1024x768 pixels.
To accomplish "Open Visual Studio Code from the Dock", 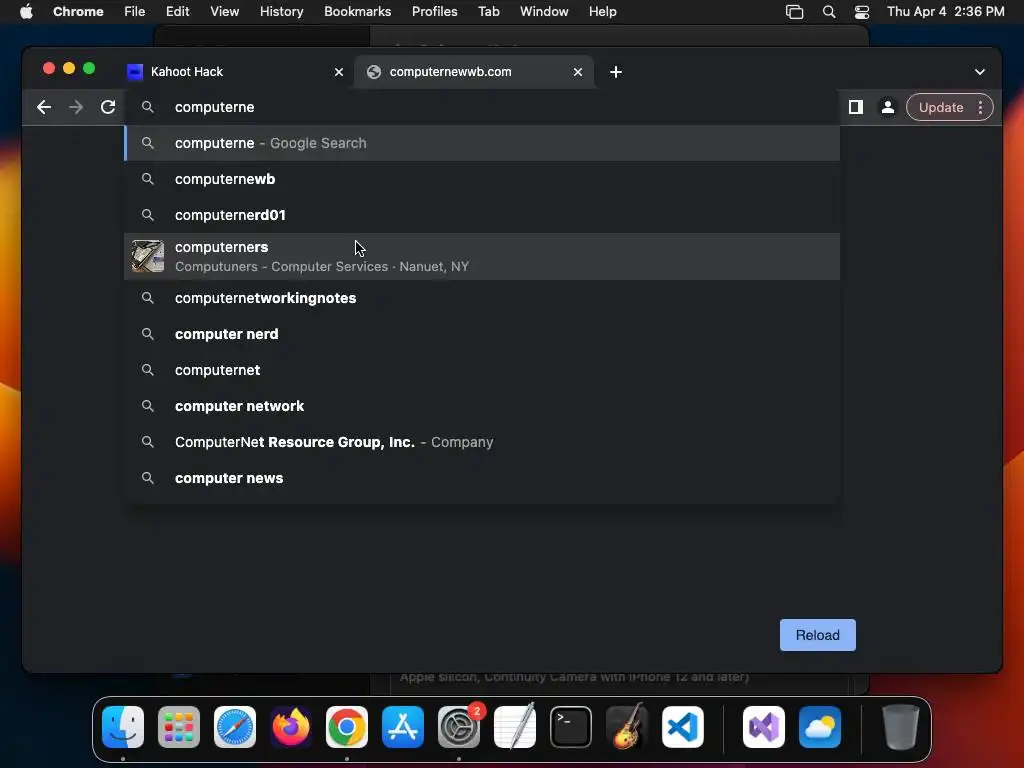I will coord(682,727).
